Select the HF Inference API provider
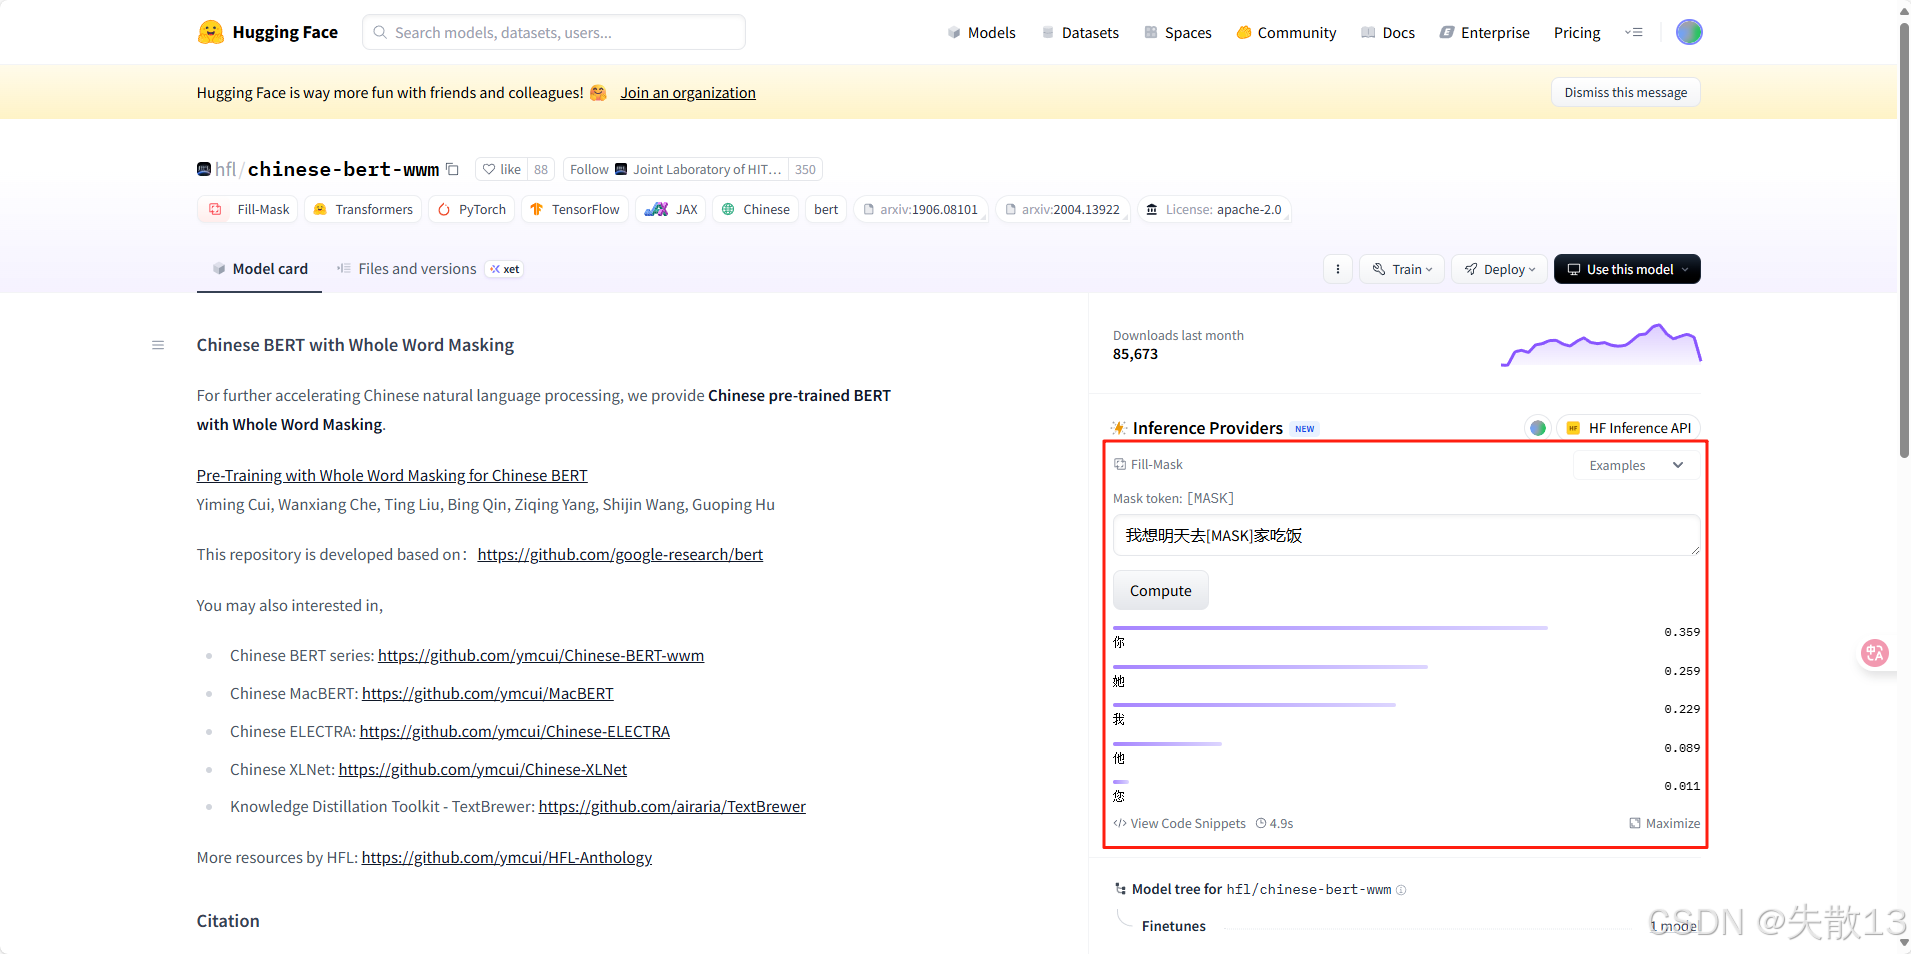1911x954 pixels. click(x=1629, y=428)
